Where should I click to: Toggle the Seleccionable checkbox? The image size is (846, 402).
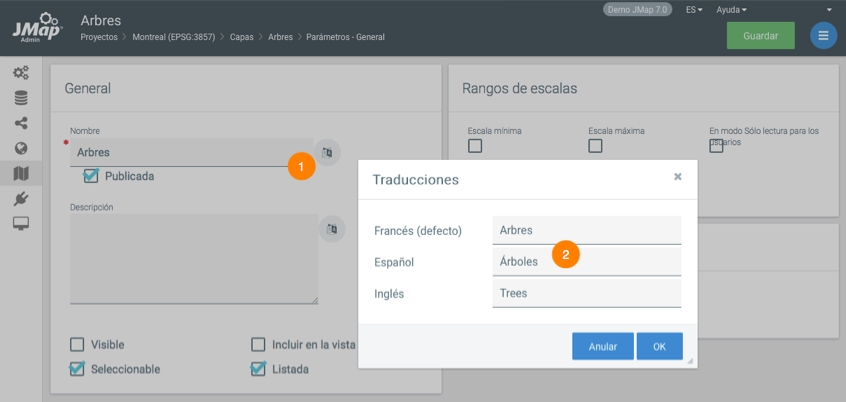coord(77,369)
